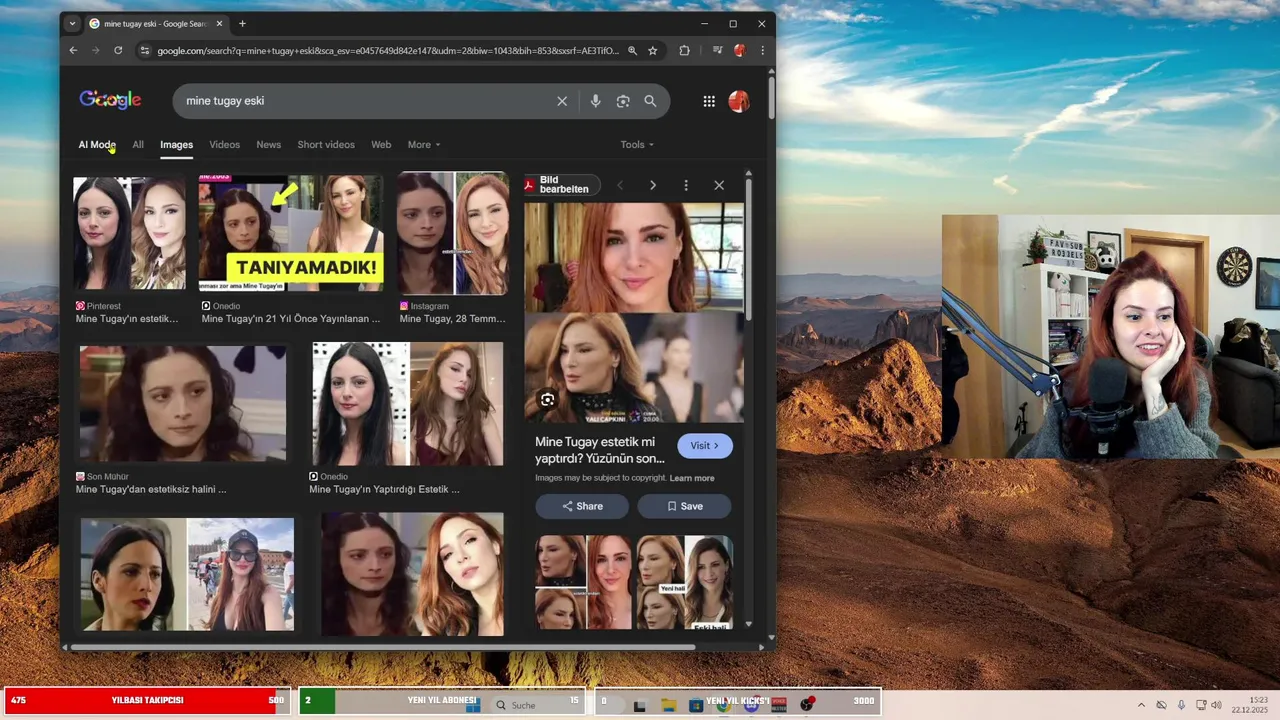The width and height of the screenshot is (1280, 720).
Task: Open the media control icon in the Chrome toolbar
Action: (717, 50)
